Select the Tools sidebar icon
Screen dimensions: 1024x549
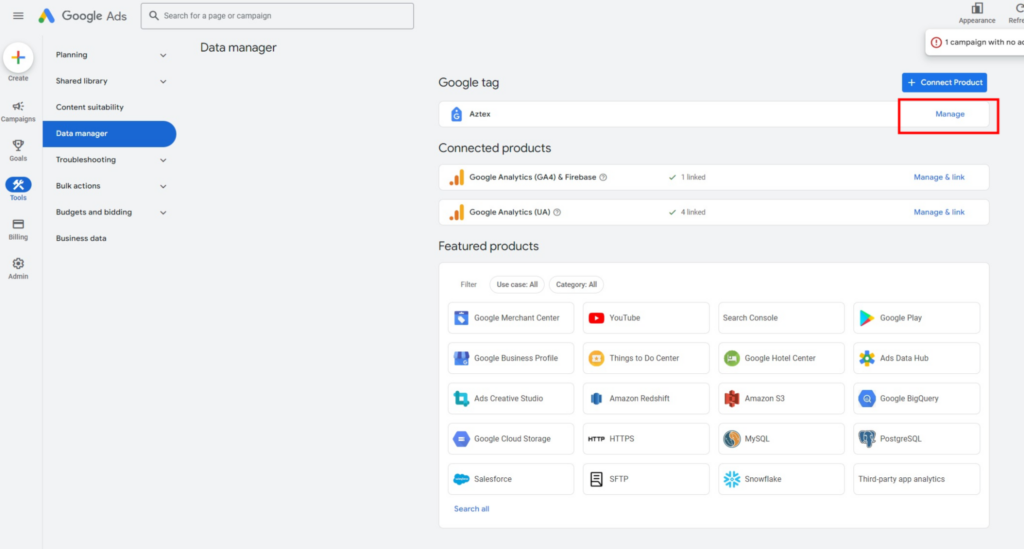18,189
